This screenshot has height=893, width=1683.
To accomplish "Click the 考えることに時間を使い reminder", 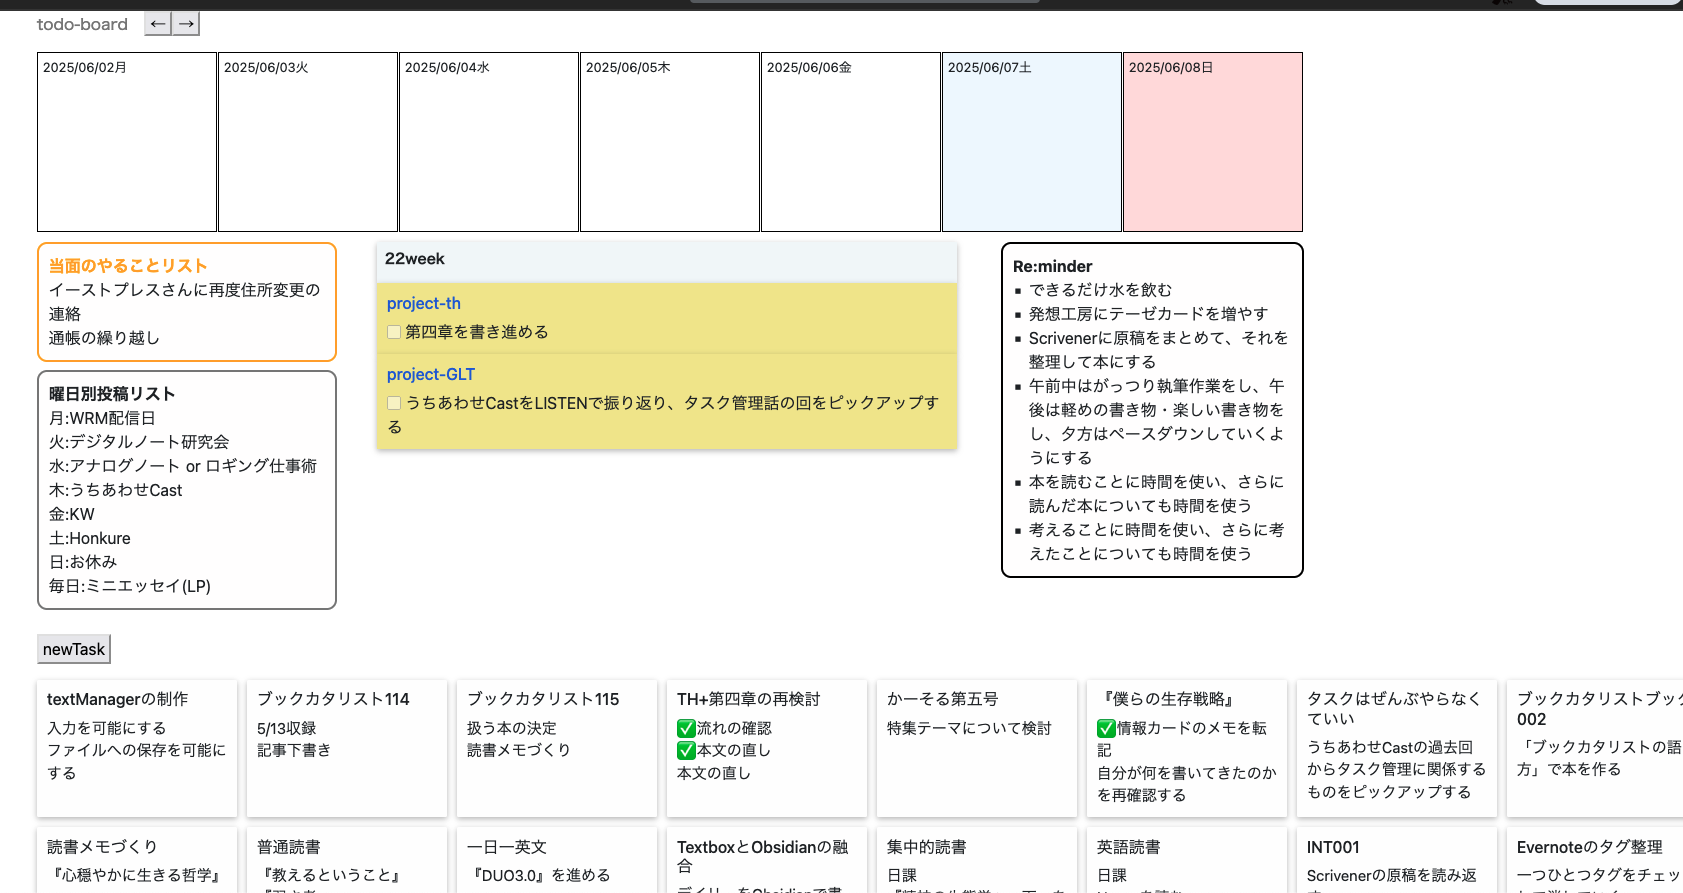I will pos(1157,542).
